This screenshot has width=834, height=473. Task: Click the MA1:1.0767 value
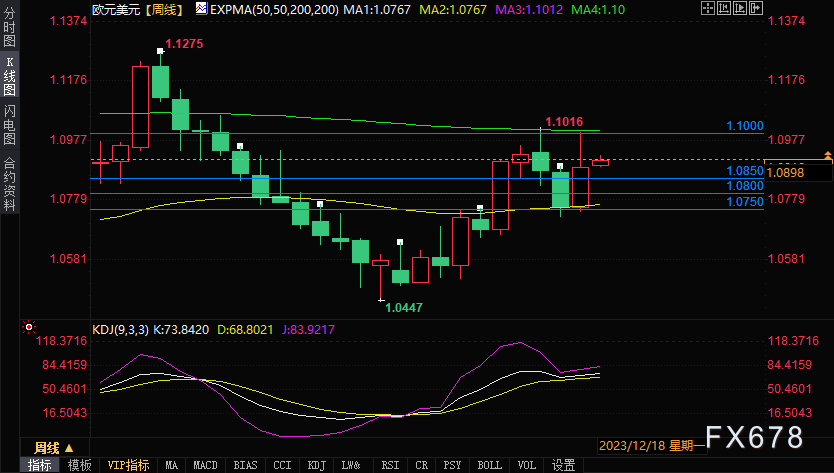click(377, 10)
